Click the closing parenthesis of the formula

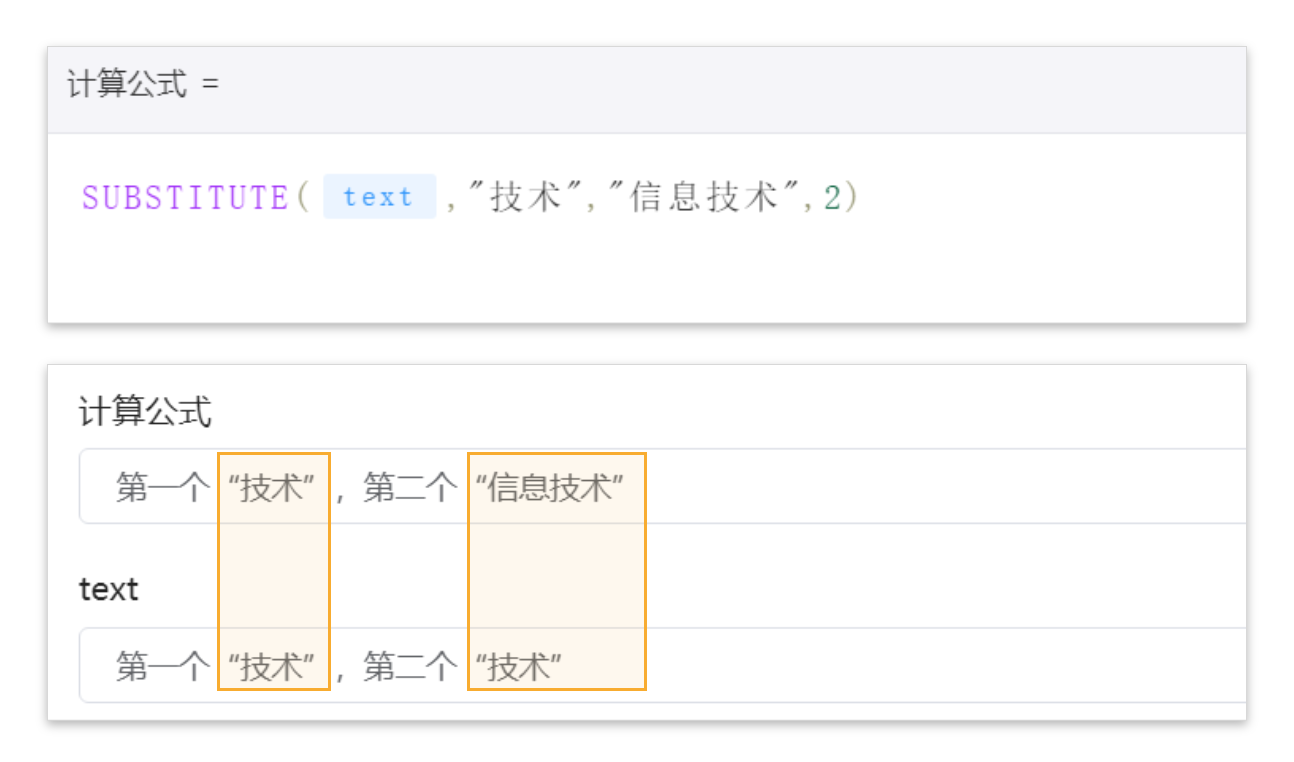click(852, 197)
